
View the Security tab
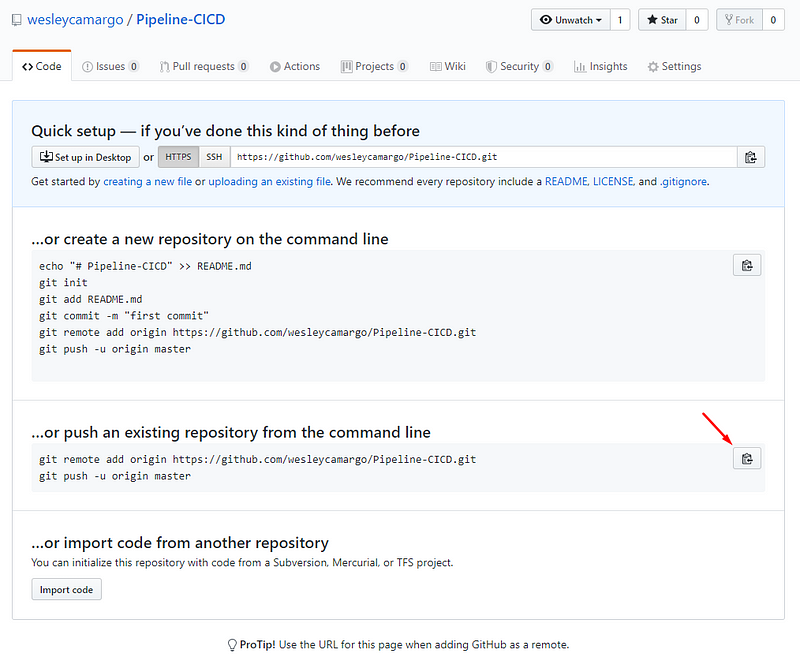(x=519, y=67)
